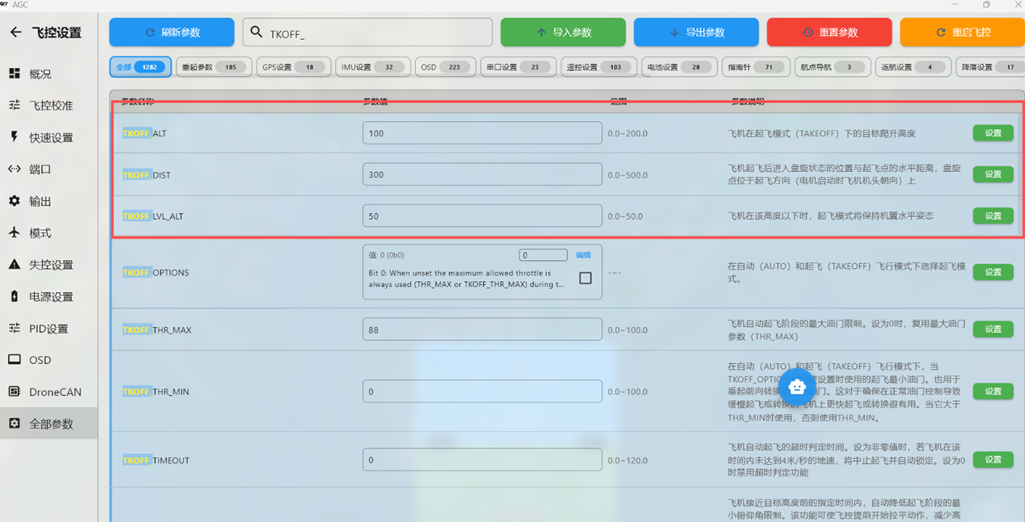The width and height of the screenshot is (1025, 522).
Task: Switch to the OSD filter tab
Action: (x=445, y=68)
